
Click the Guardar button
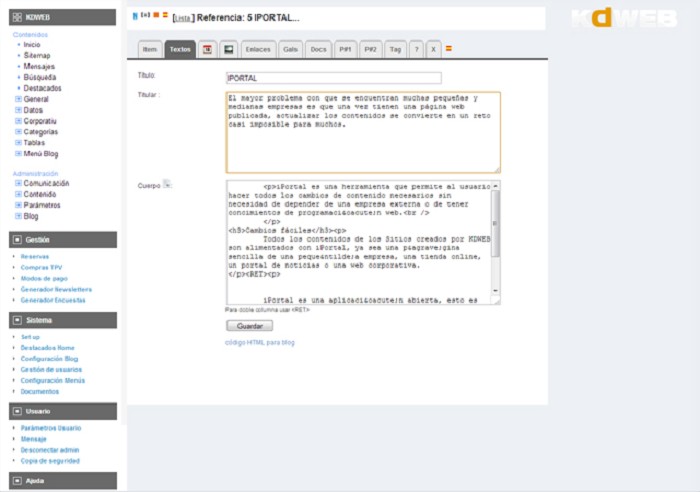pyautogui.click(x=250, y=326)
